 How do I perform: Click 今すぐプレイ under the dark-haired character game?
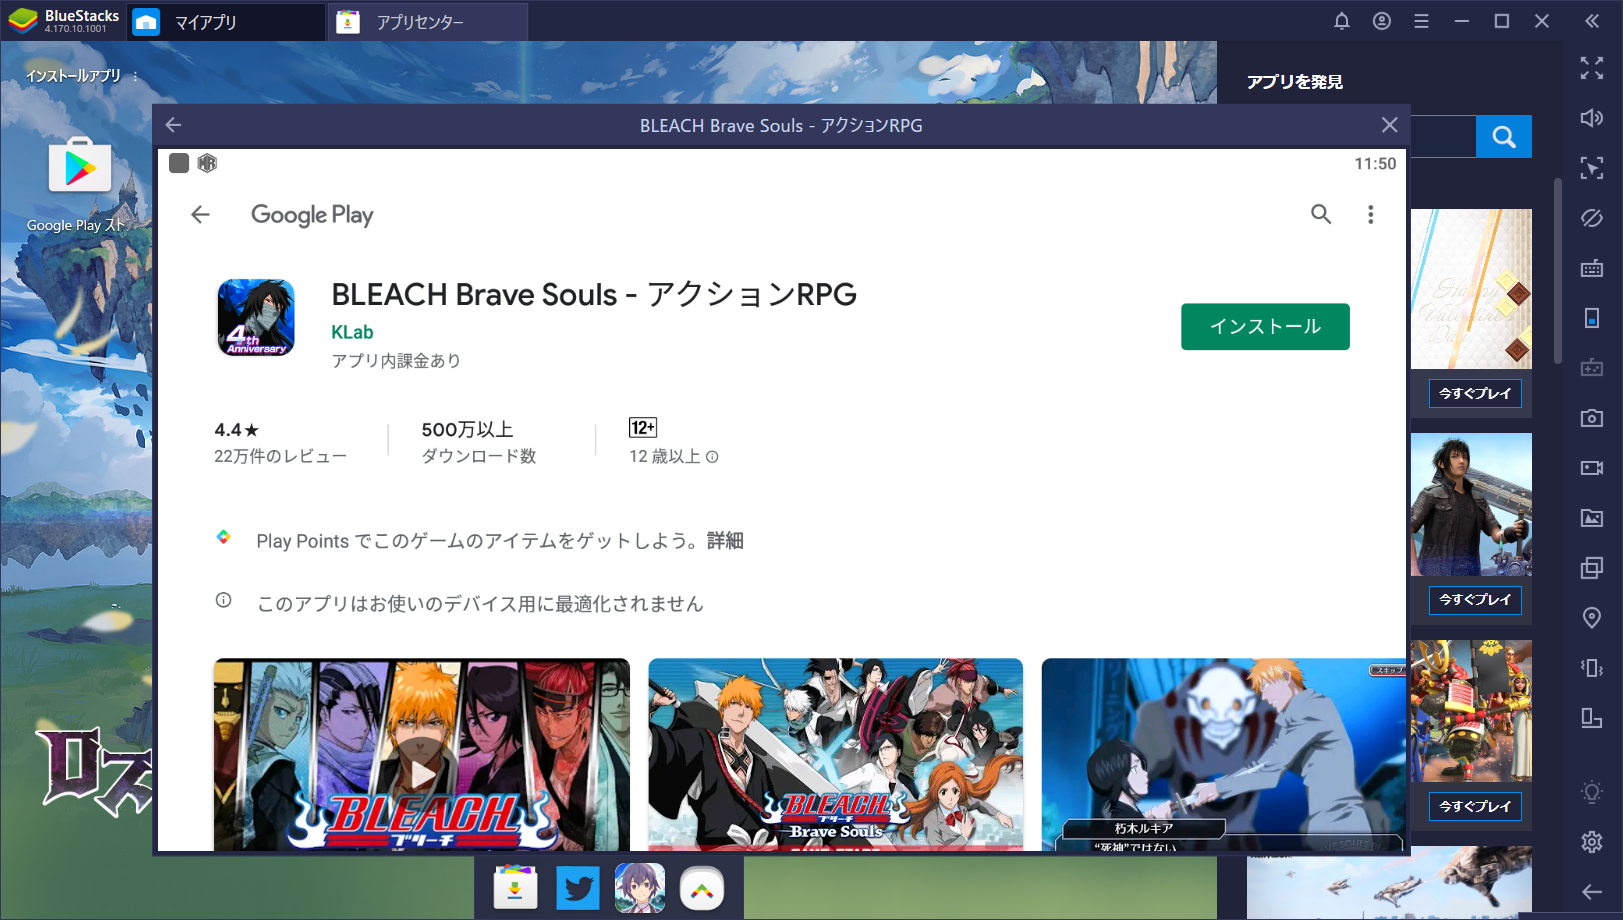tap(1475, 599)
